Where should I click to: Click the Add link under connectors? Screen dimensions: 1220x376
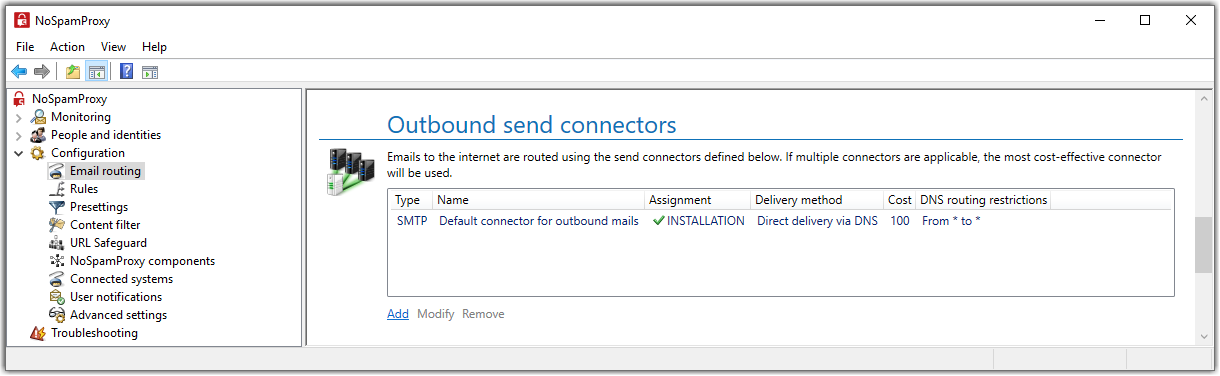coord(398,314)
